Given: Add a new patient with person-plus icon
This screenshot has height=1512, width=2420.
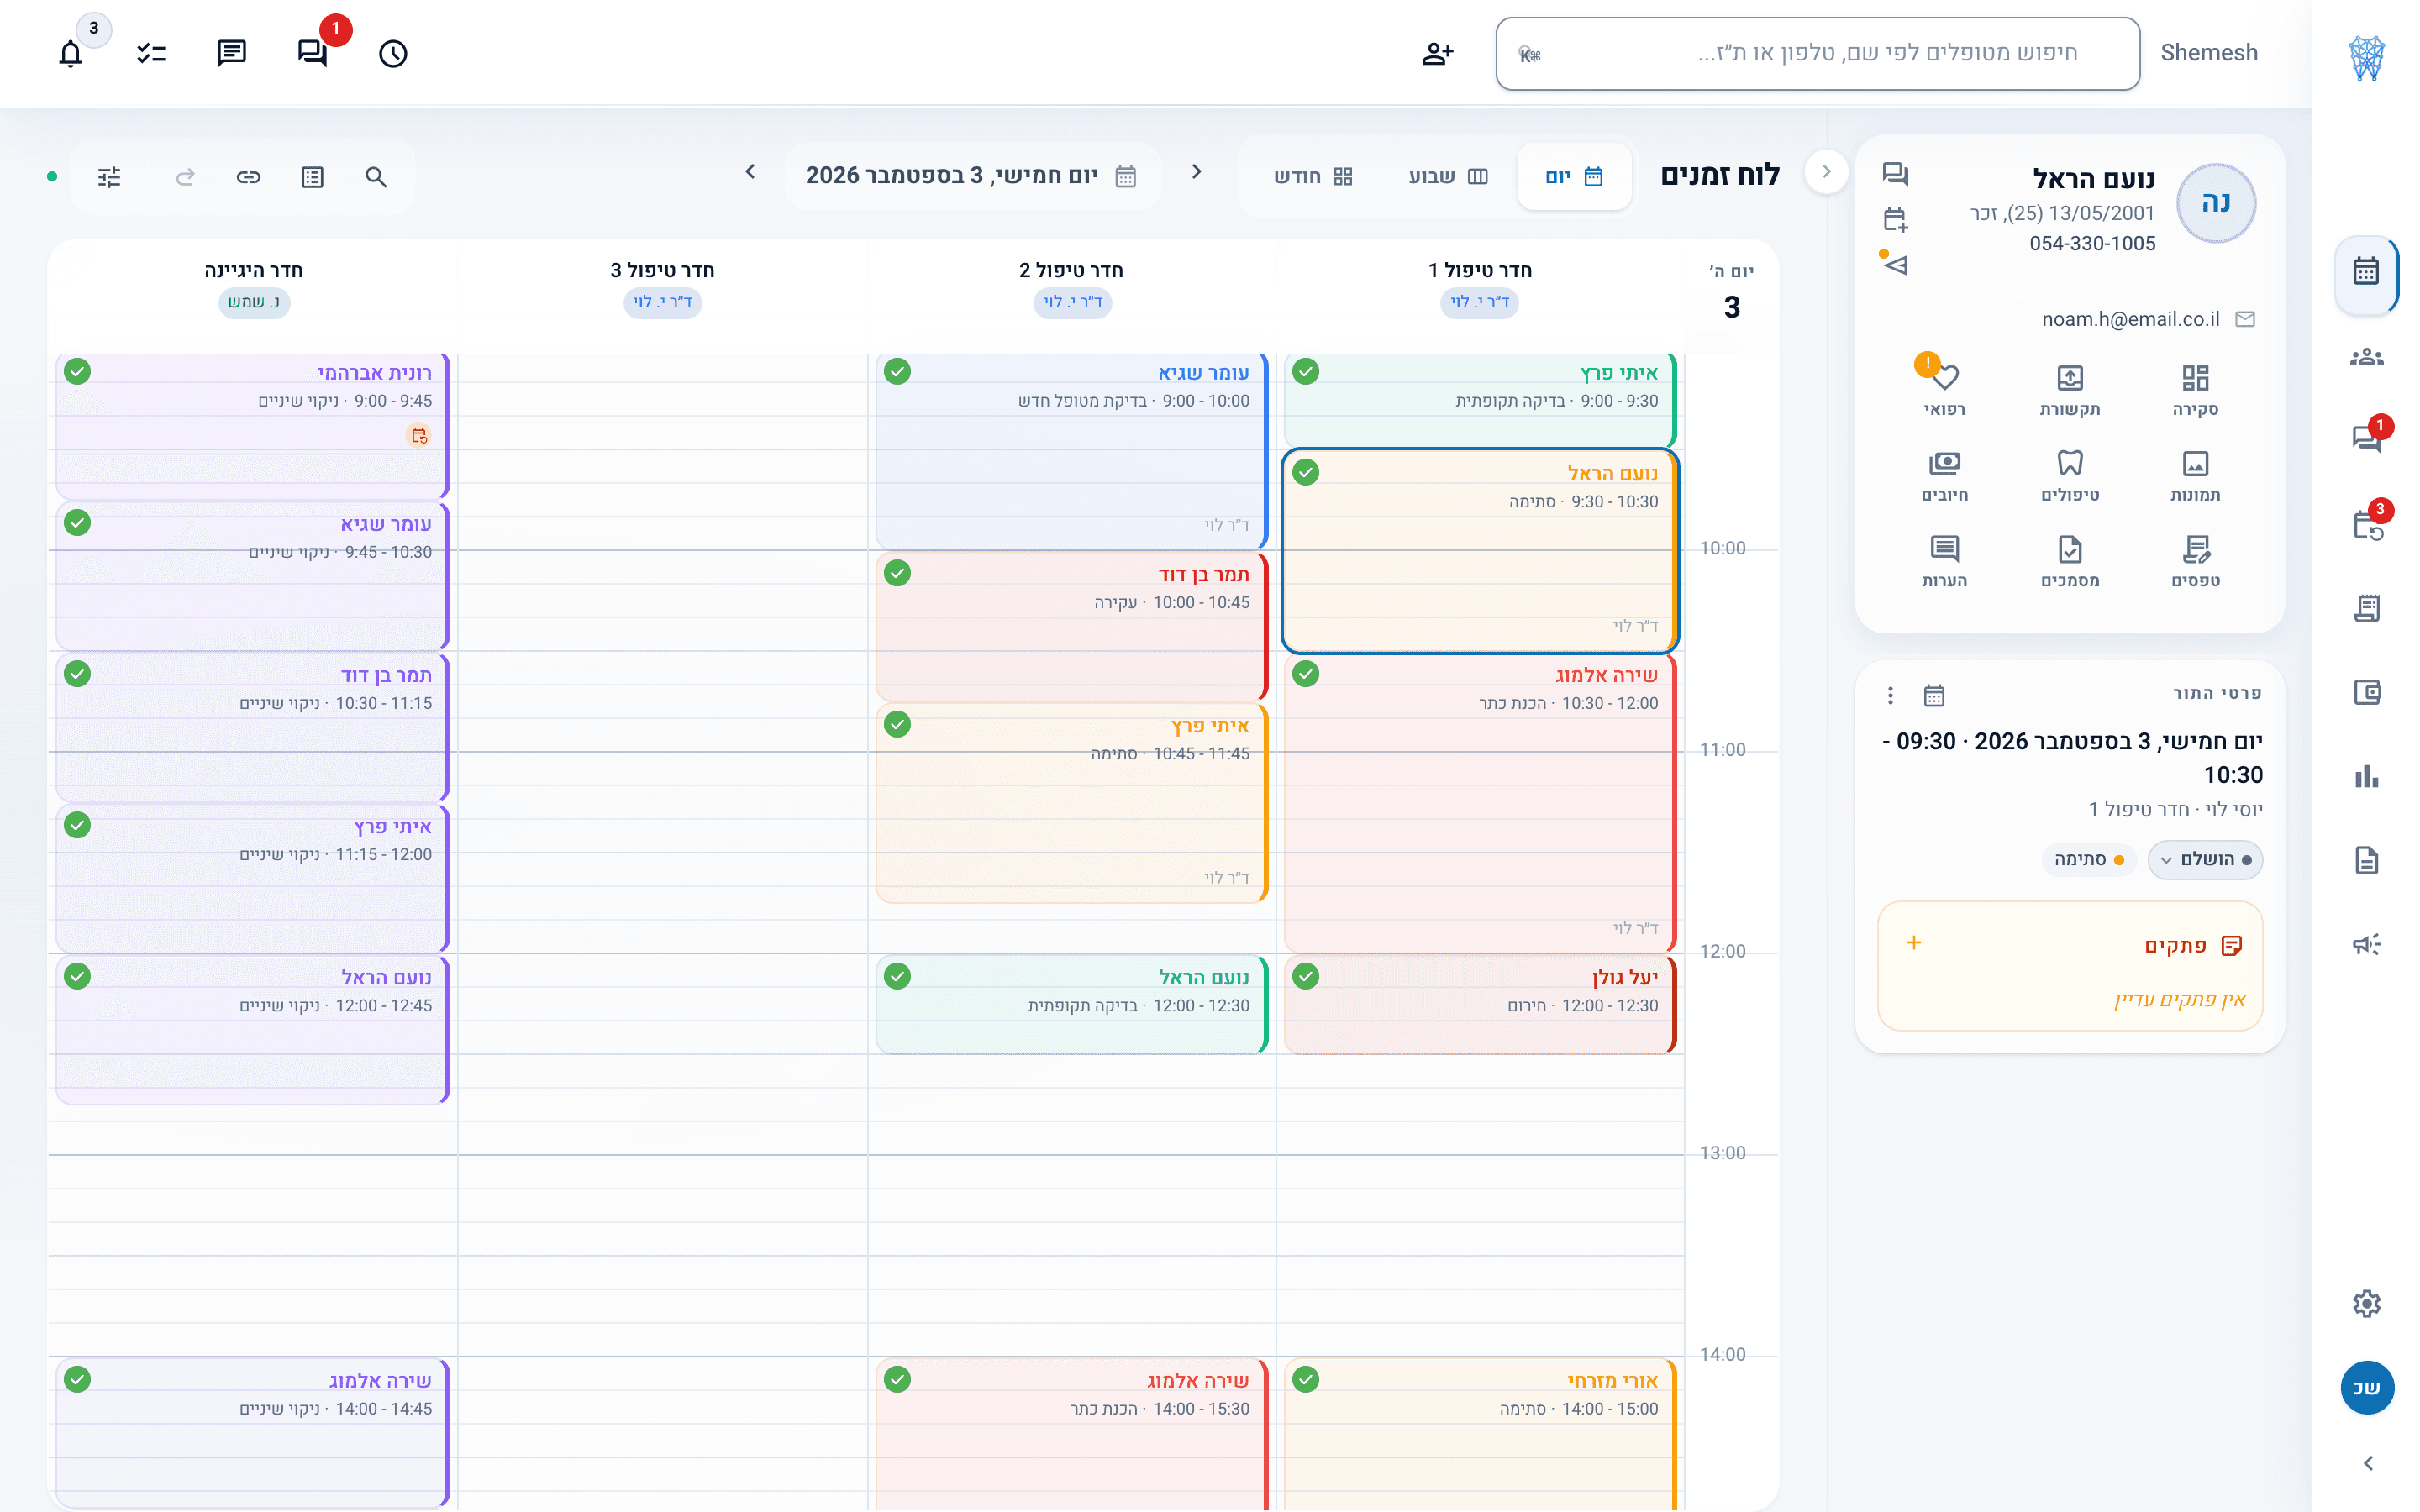Looking at the screenshot, I should (x=1437, y=53).
